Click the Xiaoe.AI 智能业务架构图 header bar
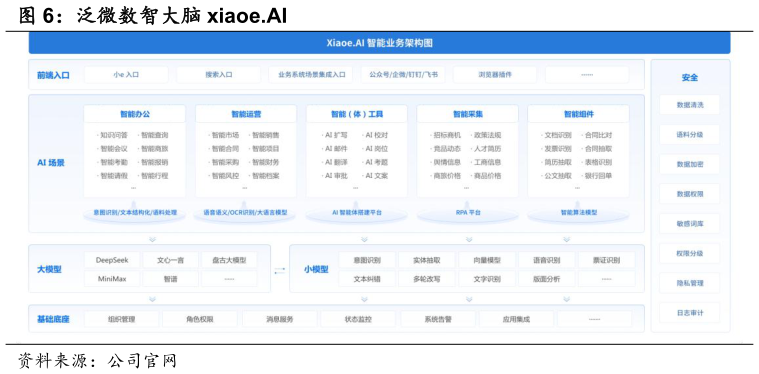Image resolution: width=759 pixels, height=374 pixels. (379, 43)
